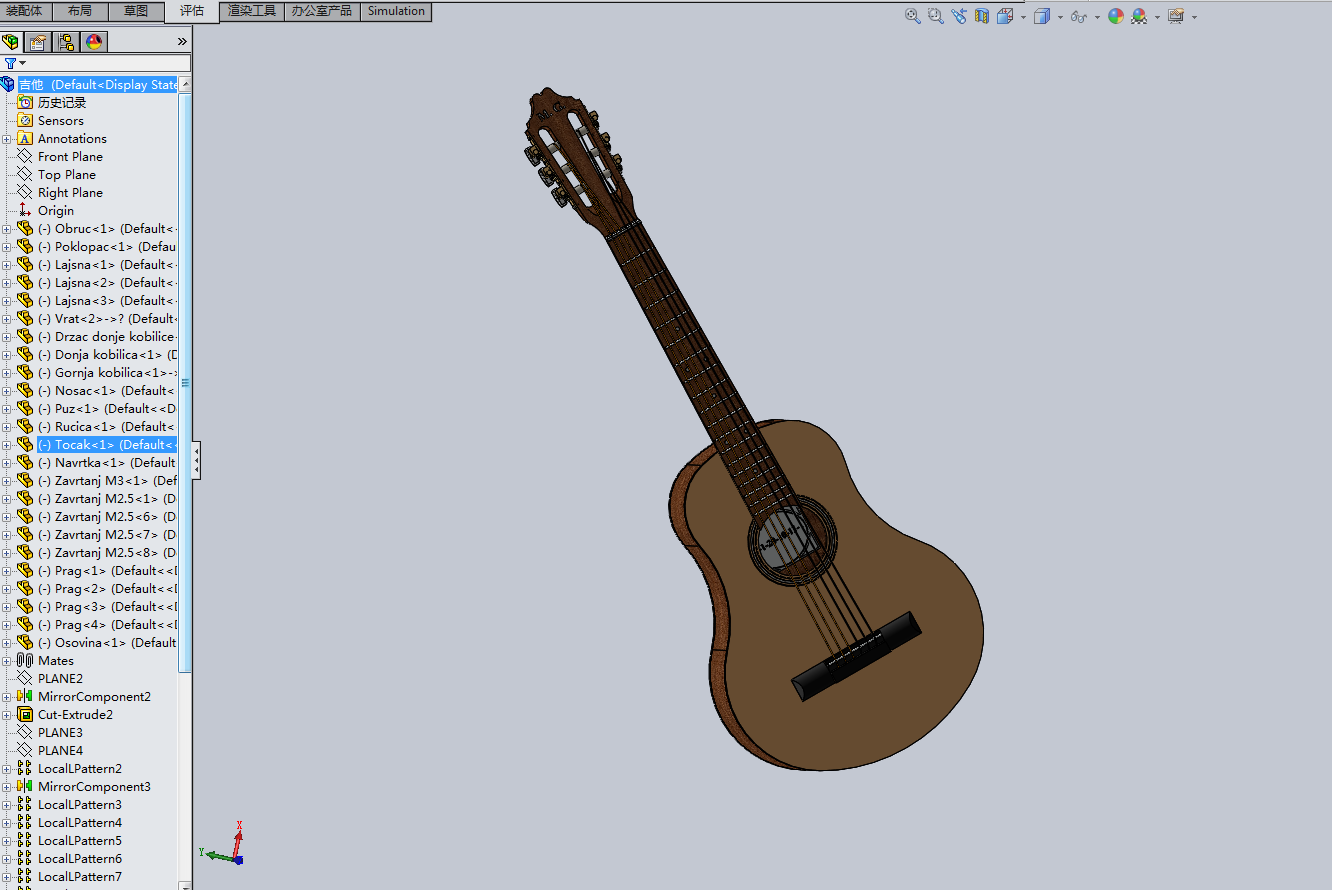Select the PLANE4 tree item

click(60, 751)
